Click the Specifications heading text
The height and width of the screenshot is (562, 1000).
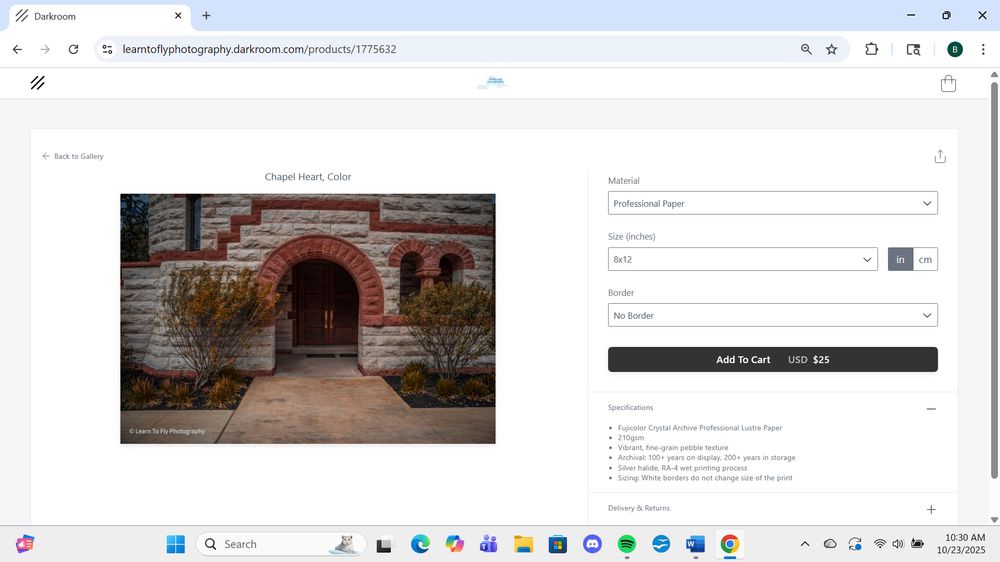pos(630,408)
